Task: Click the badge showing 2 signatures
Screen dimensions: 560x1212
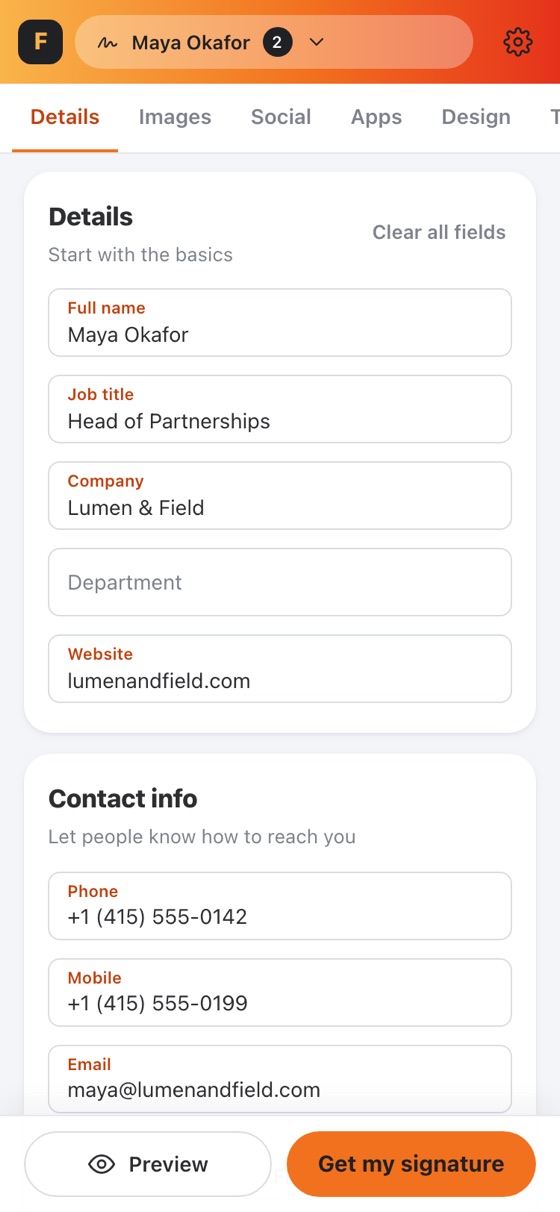Action: pyautogui.click(x=278, y=43)
